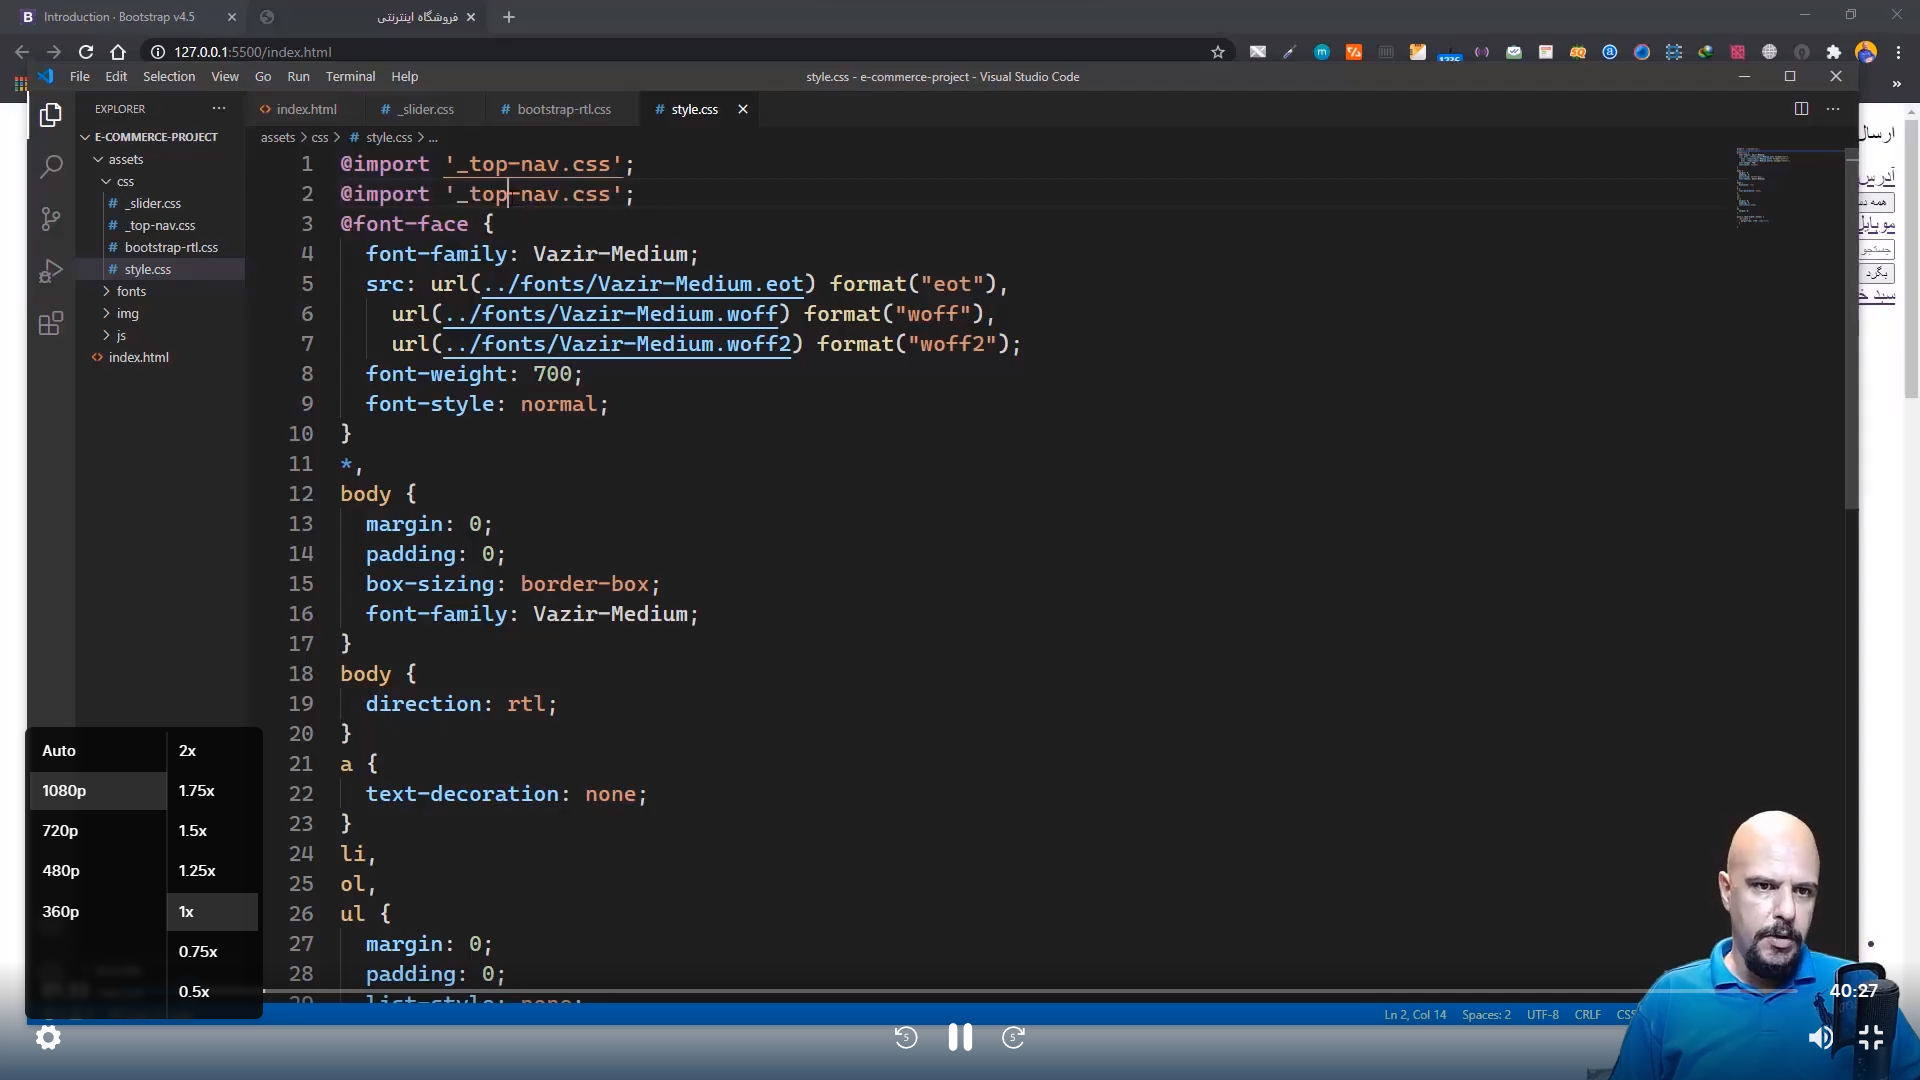Click the Split Editor icon in top right
The width and height of the screenshot is (1920, 1080).
1801,108
